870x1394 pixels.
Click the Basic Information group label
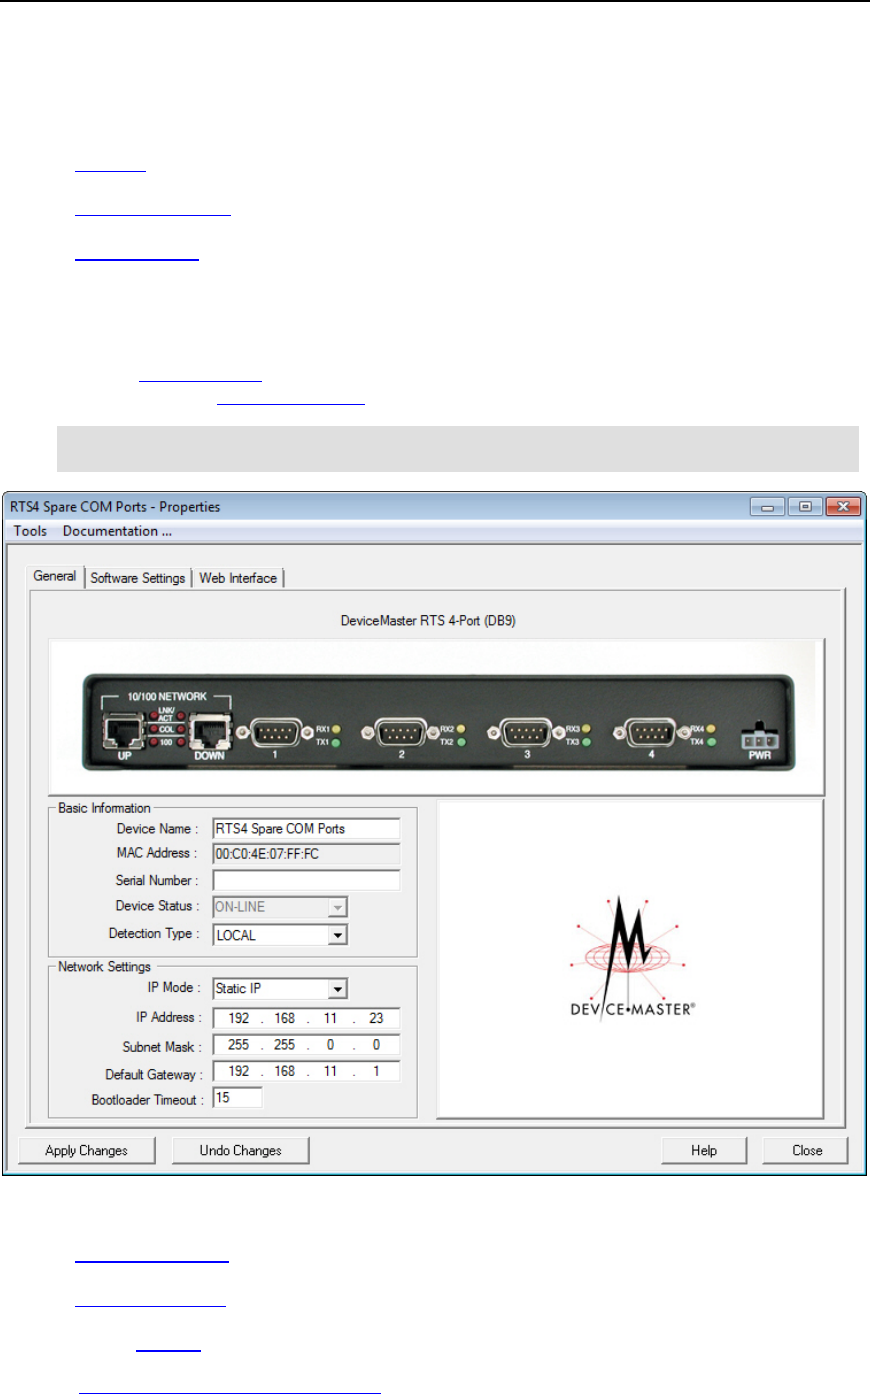pos(104,808)
